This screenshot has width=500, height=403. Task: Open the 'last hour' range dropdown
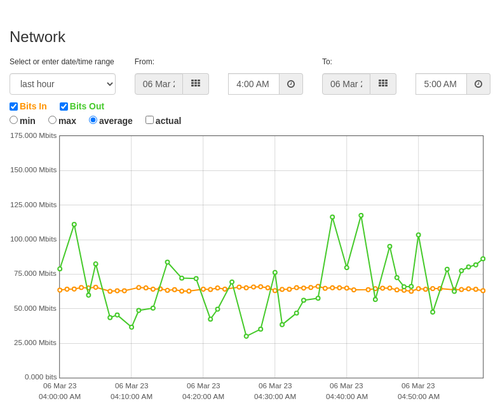63,84
